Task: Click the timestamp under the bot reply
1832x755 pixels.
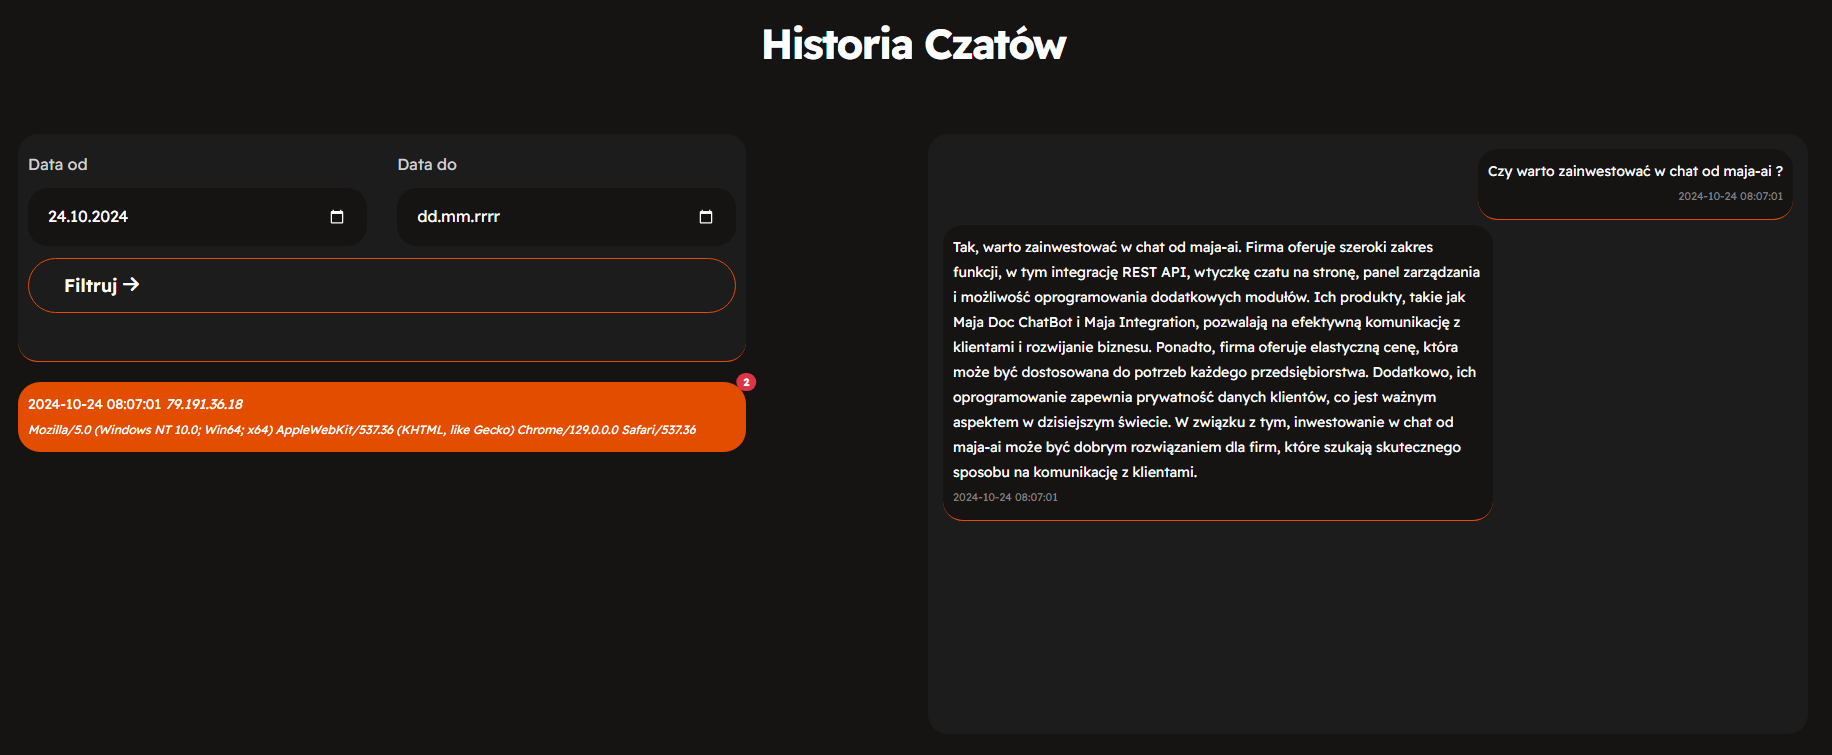Action: 1005,497
